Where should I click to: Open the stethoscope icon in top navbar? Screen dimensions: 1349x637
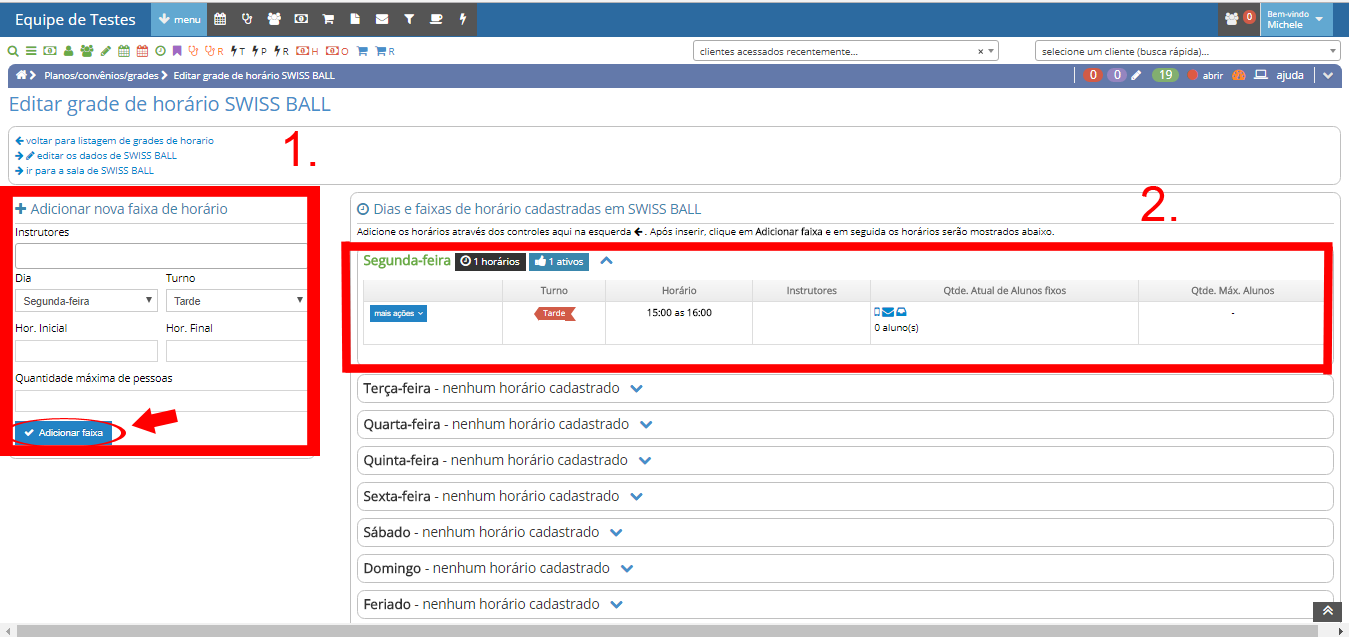[247, 19]
